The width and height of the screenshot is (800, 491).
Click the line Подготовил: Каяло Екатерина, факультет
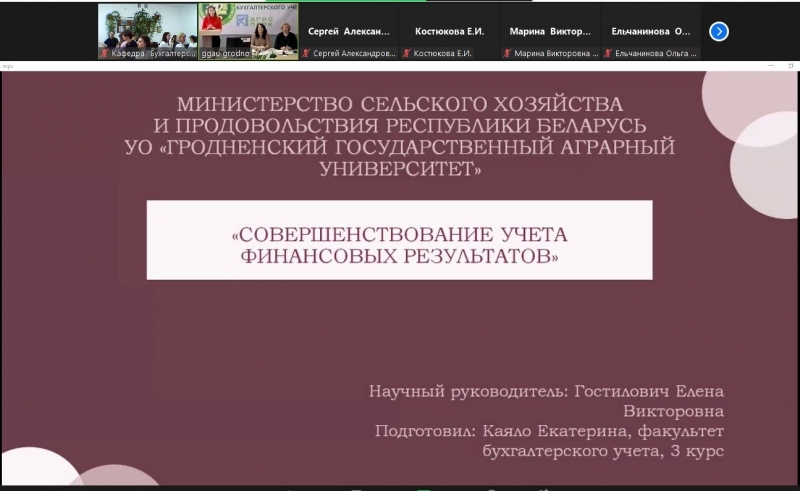(x=549, y=431)
